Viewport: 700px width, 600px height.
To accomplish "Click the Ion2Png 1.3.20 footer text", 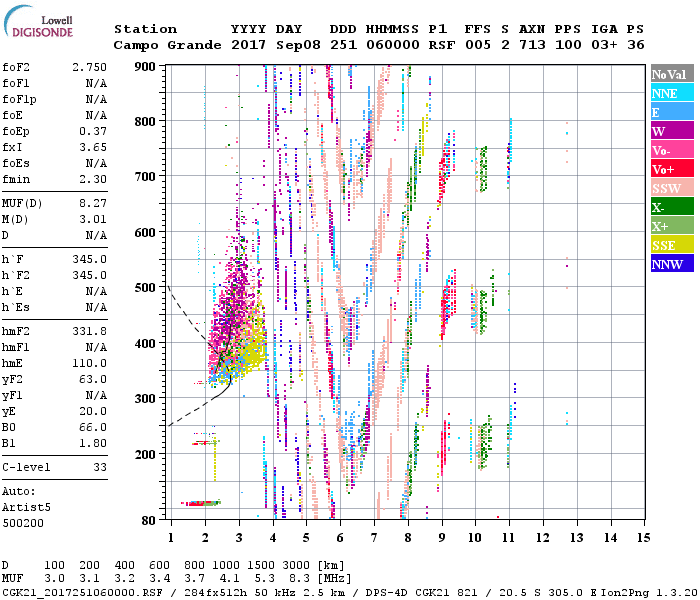I will [x=649, y=592].
